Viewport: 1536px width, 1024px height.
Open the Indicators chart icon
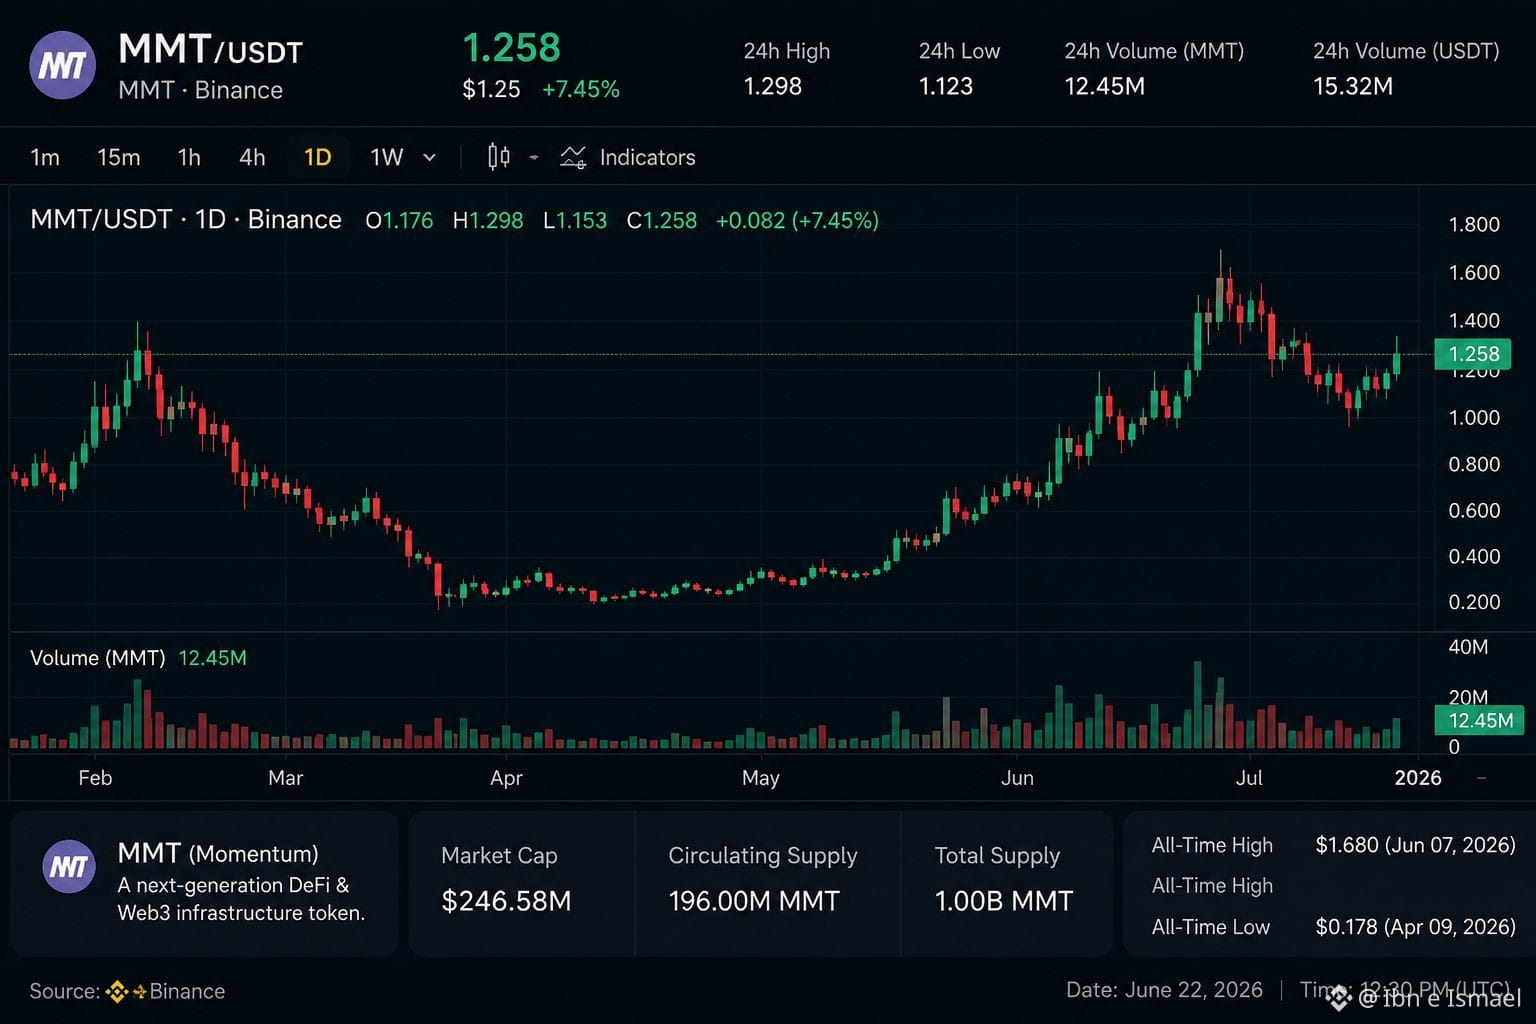pos(573,157)
